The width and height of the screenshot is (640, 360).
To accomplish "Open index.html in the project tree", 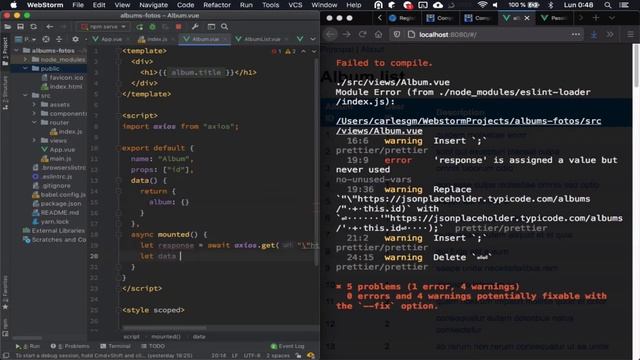I will (x=62, y=87).
